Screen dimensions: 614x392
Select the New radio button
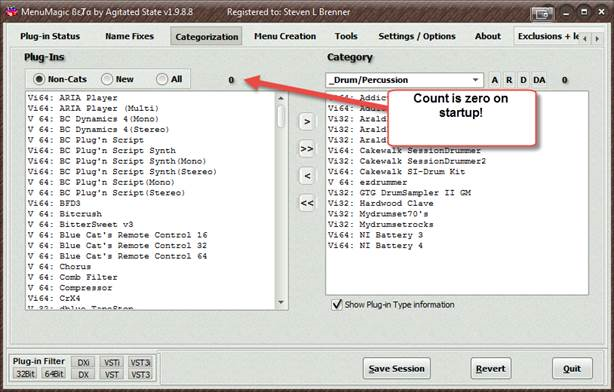(x=117, y=79)
